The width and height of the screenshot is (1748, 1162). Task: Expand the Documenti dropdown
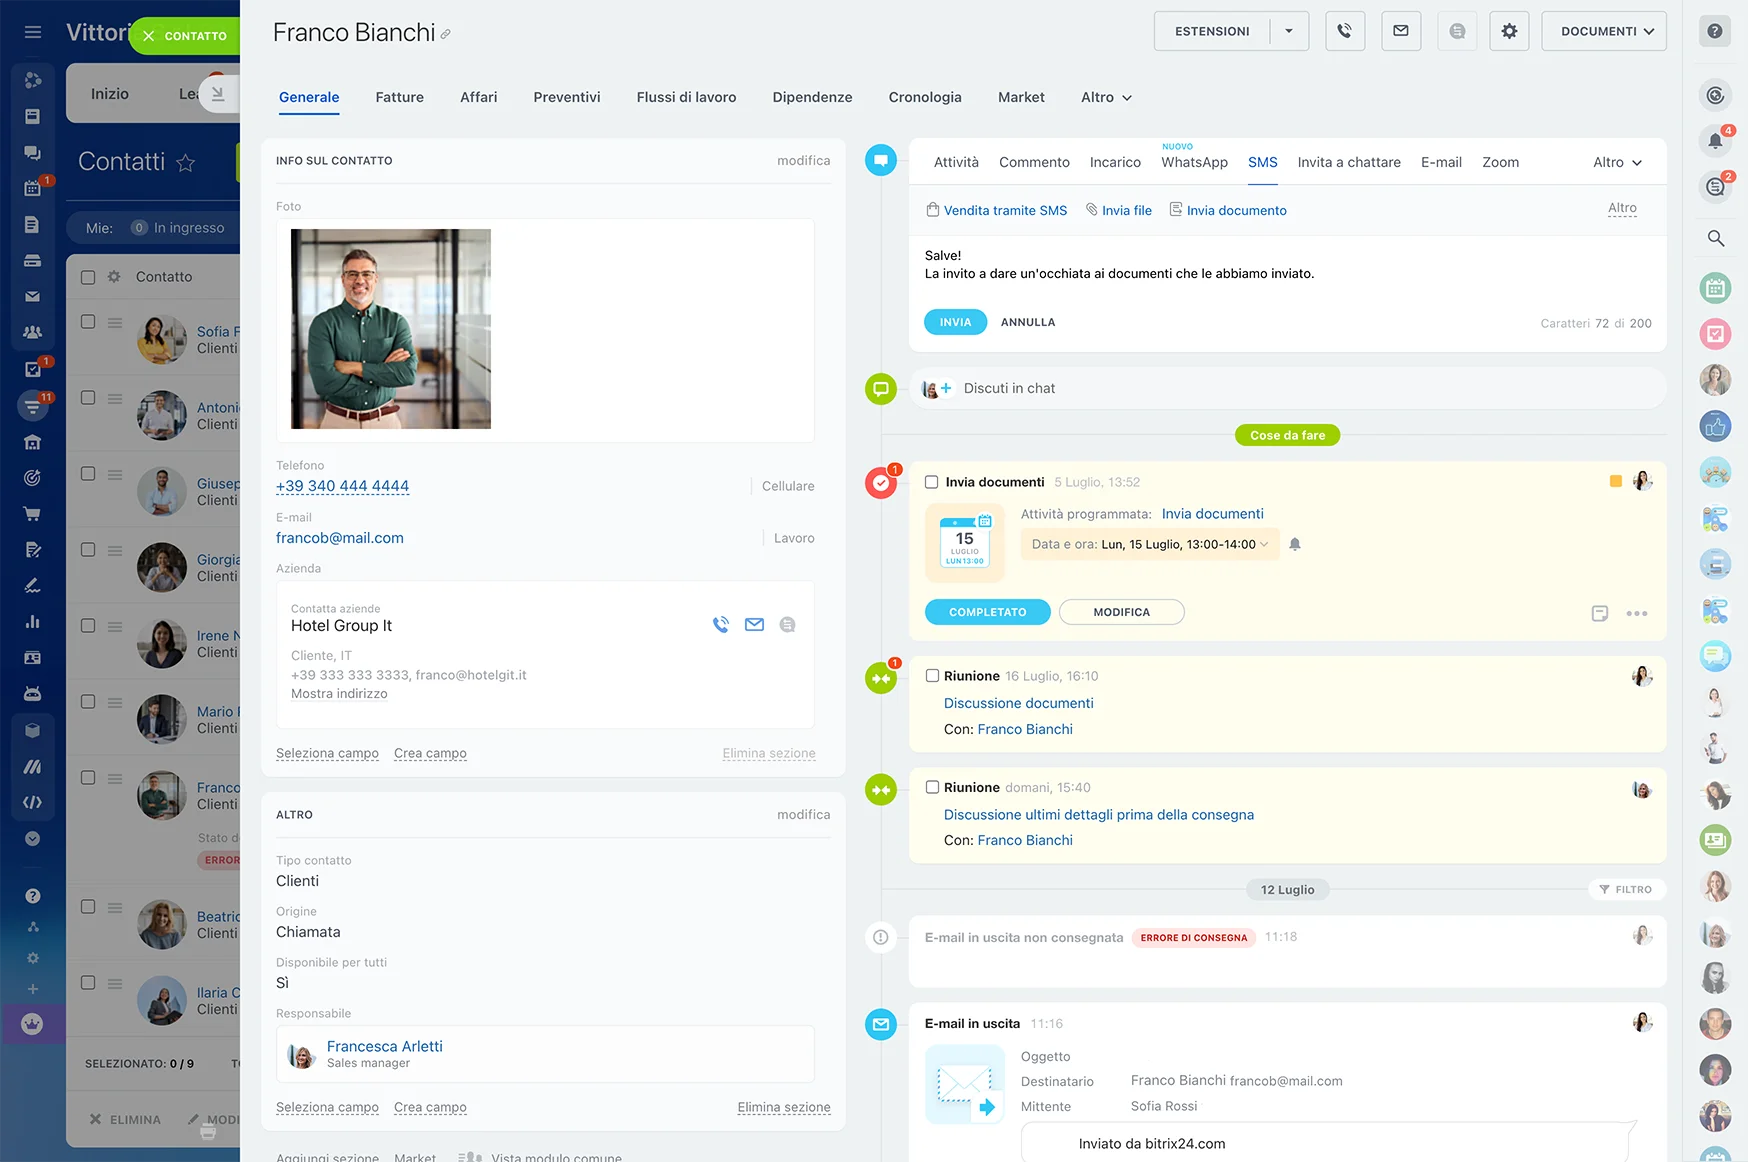click(x=1604, y=31)
